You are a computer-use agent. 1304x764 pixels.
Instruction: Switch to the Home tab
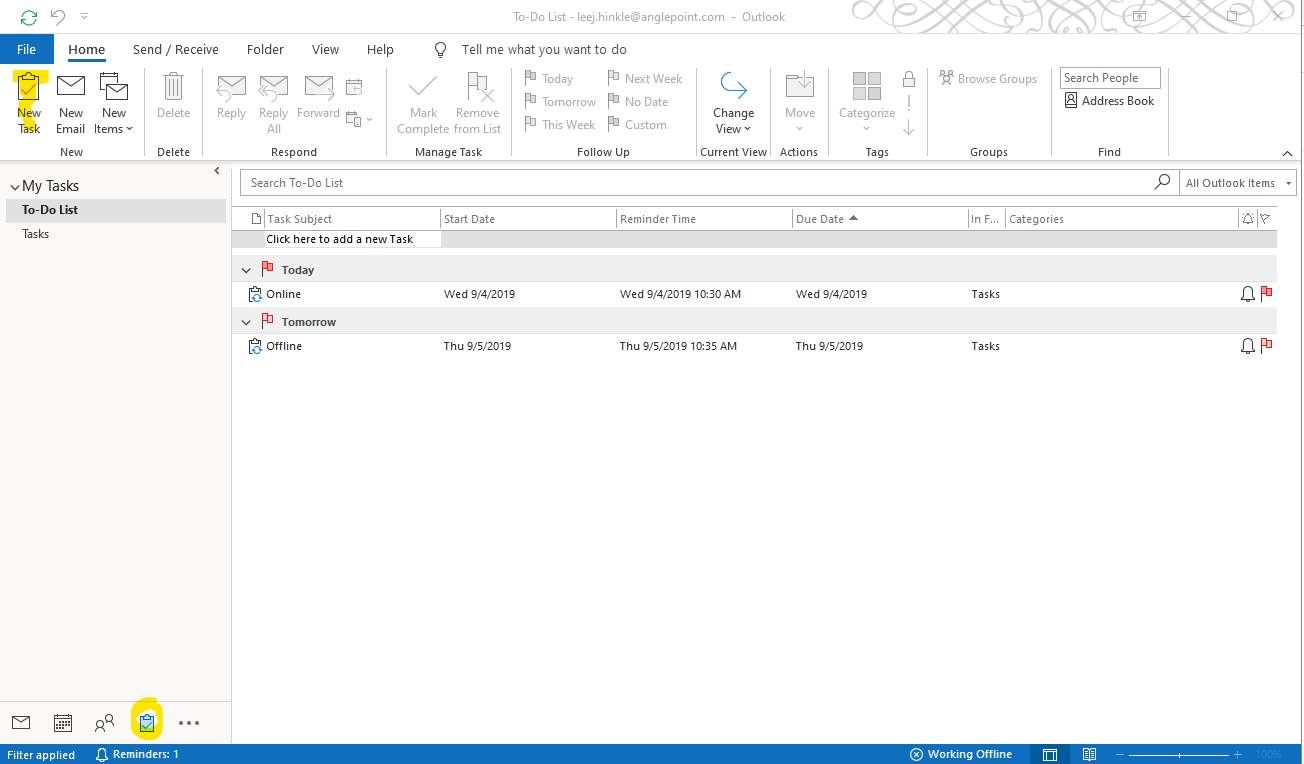[x=87, y=49]
